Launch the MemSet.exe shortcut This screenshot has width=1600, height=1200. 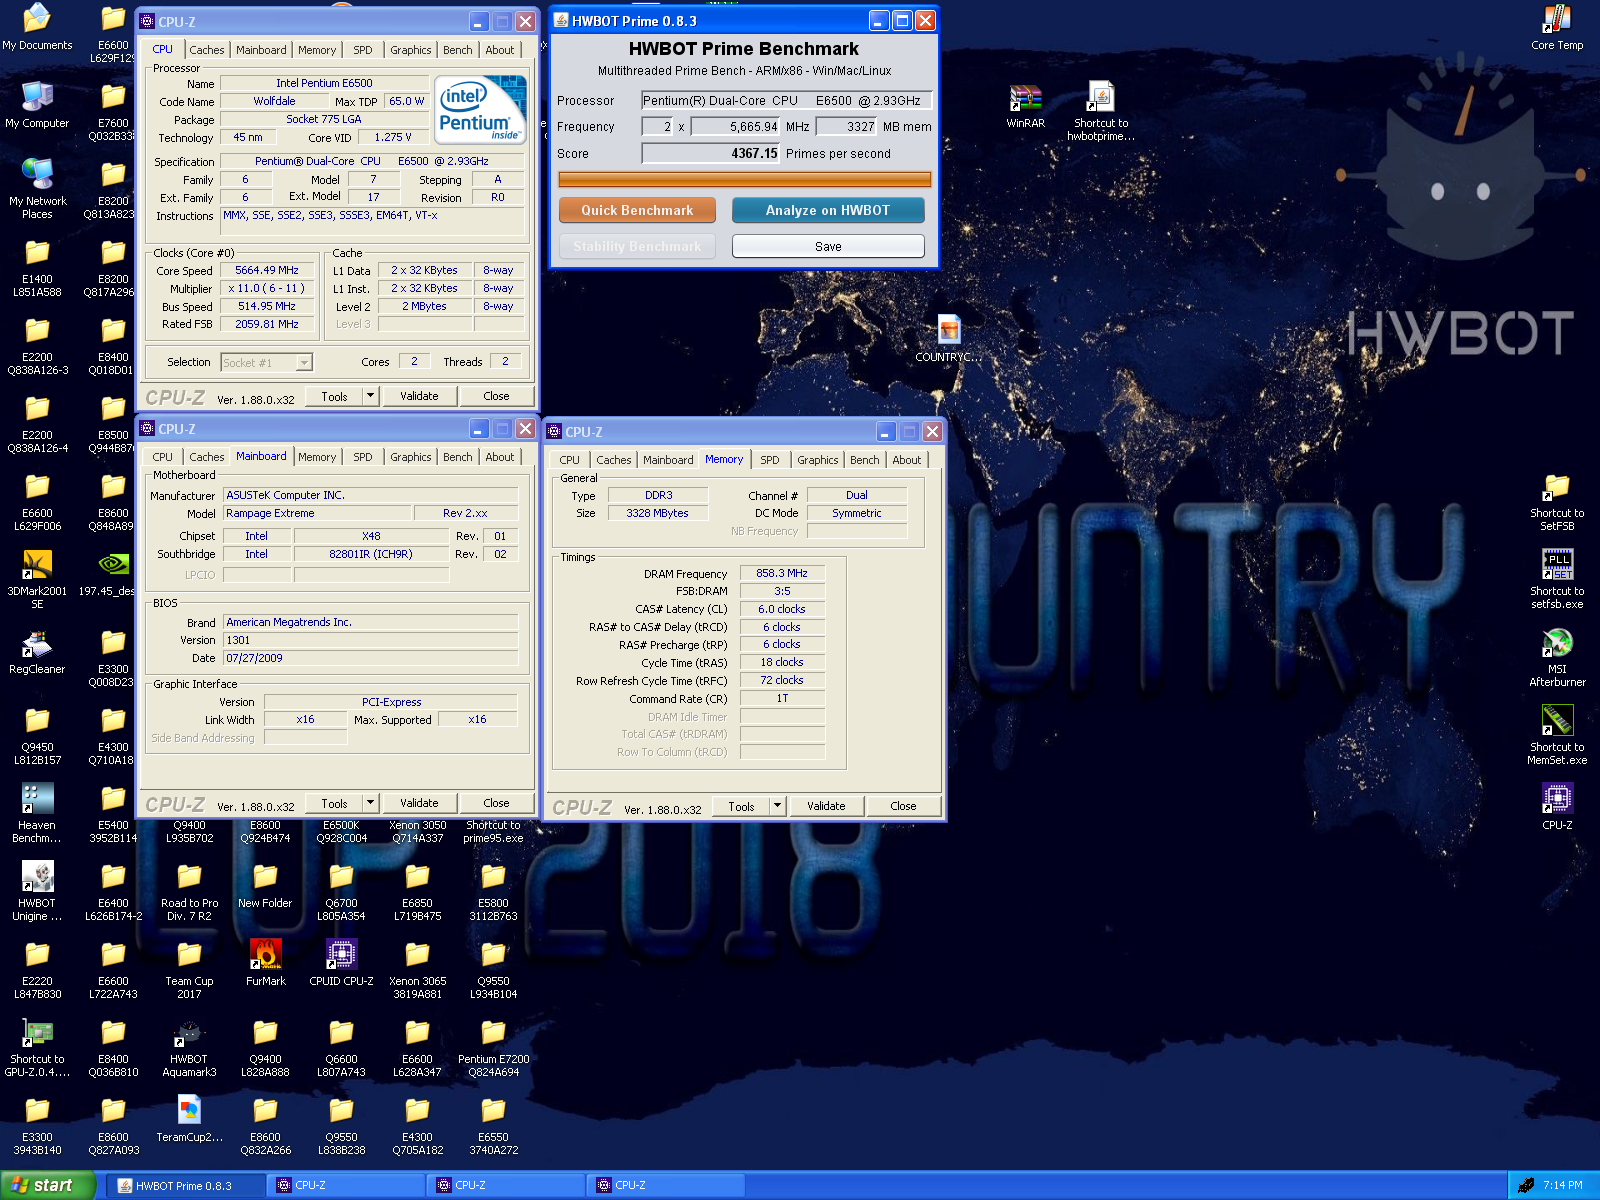[x=1557, y=735]
